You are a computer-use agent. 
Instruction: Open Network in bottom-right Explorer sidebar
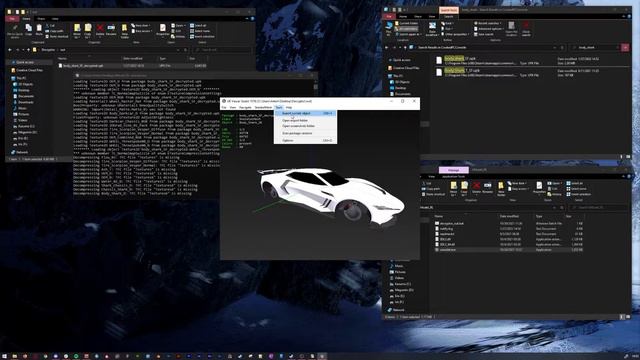(x=395, y=310)
